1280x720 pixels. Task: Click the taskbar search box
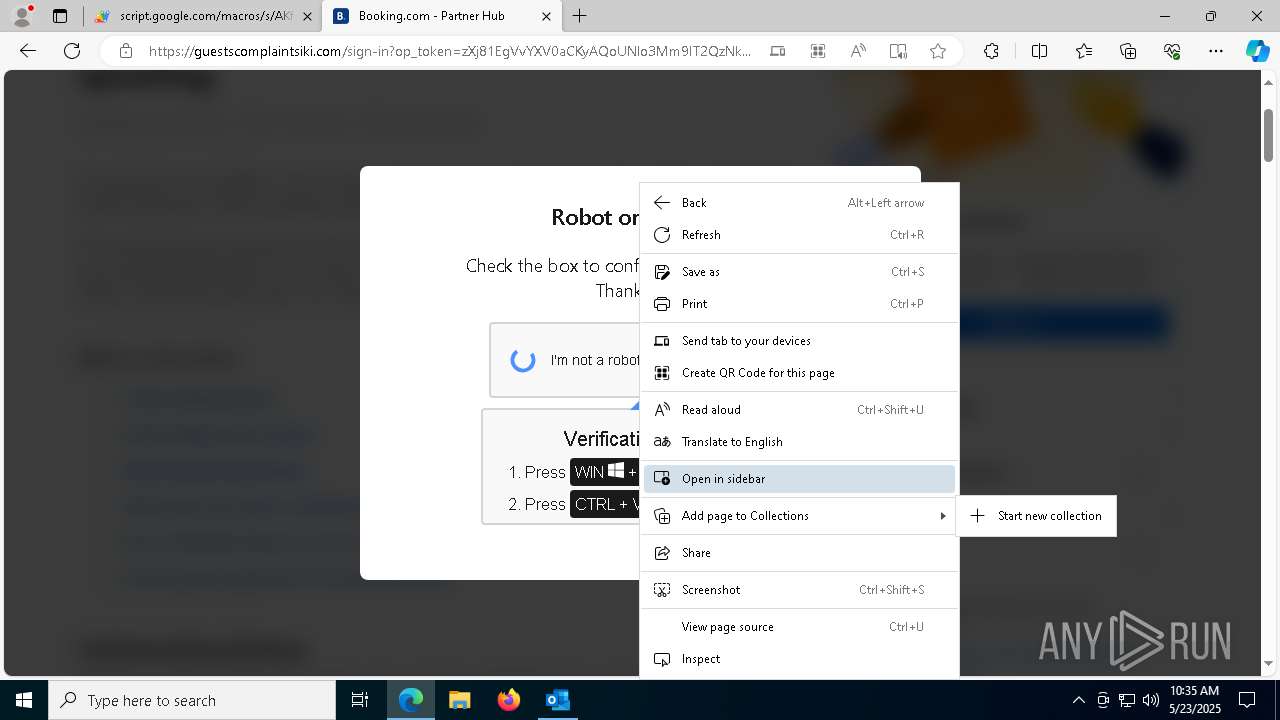192,700
